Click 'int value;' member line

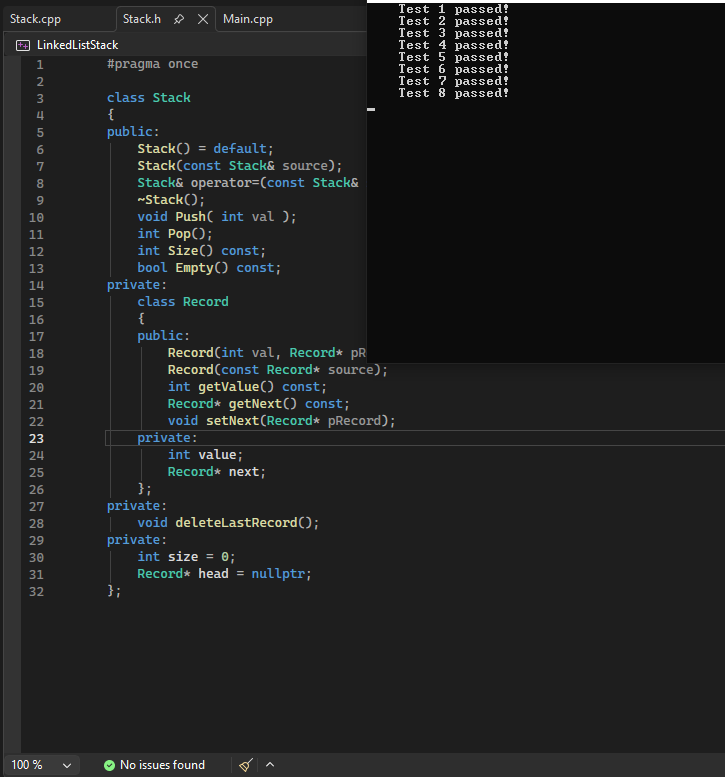click(205, 455)
